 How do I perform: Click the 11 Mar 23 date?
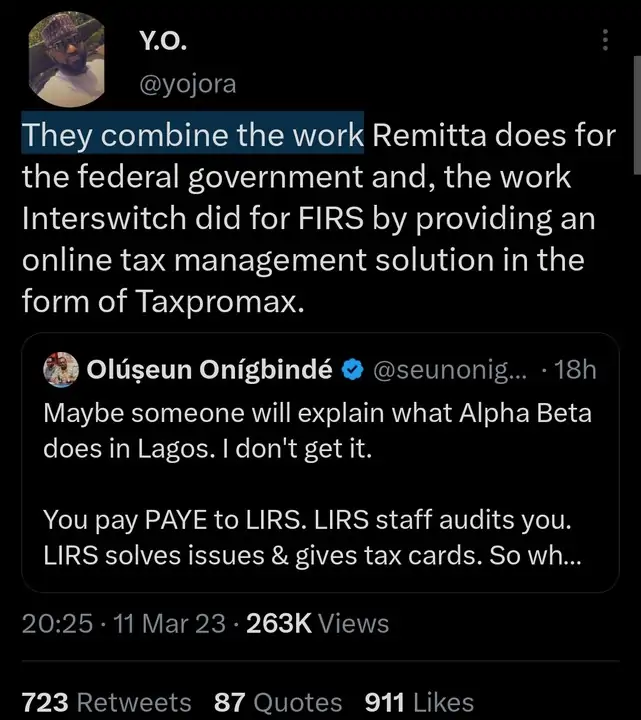pos(154,625)
